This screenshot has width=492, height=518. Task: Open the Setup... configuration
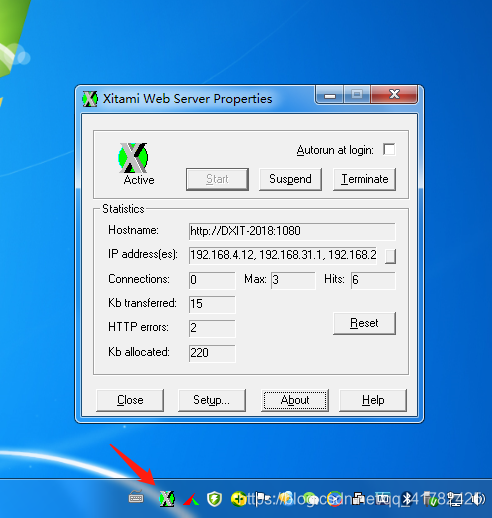click(x=212, y=400)
